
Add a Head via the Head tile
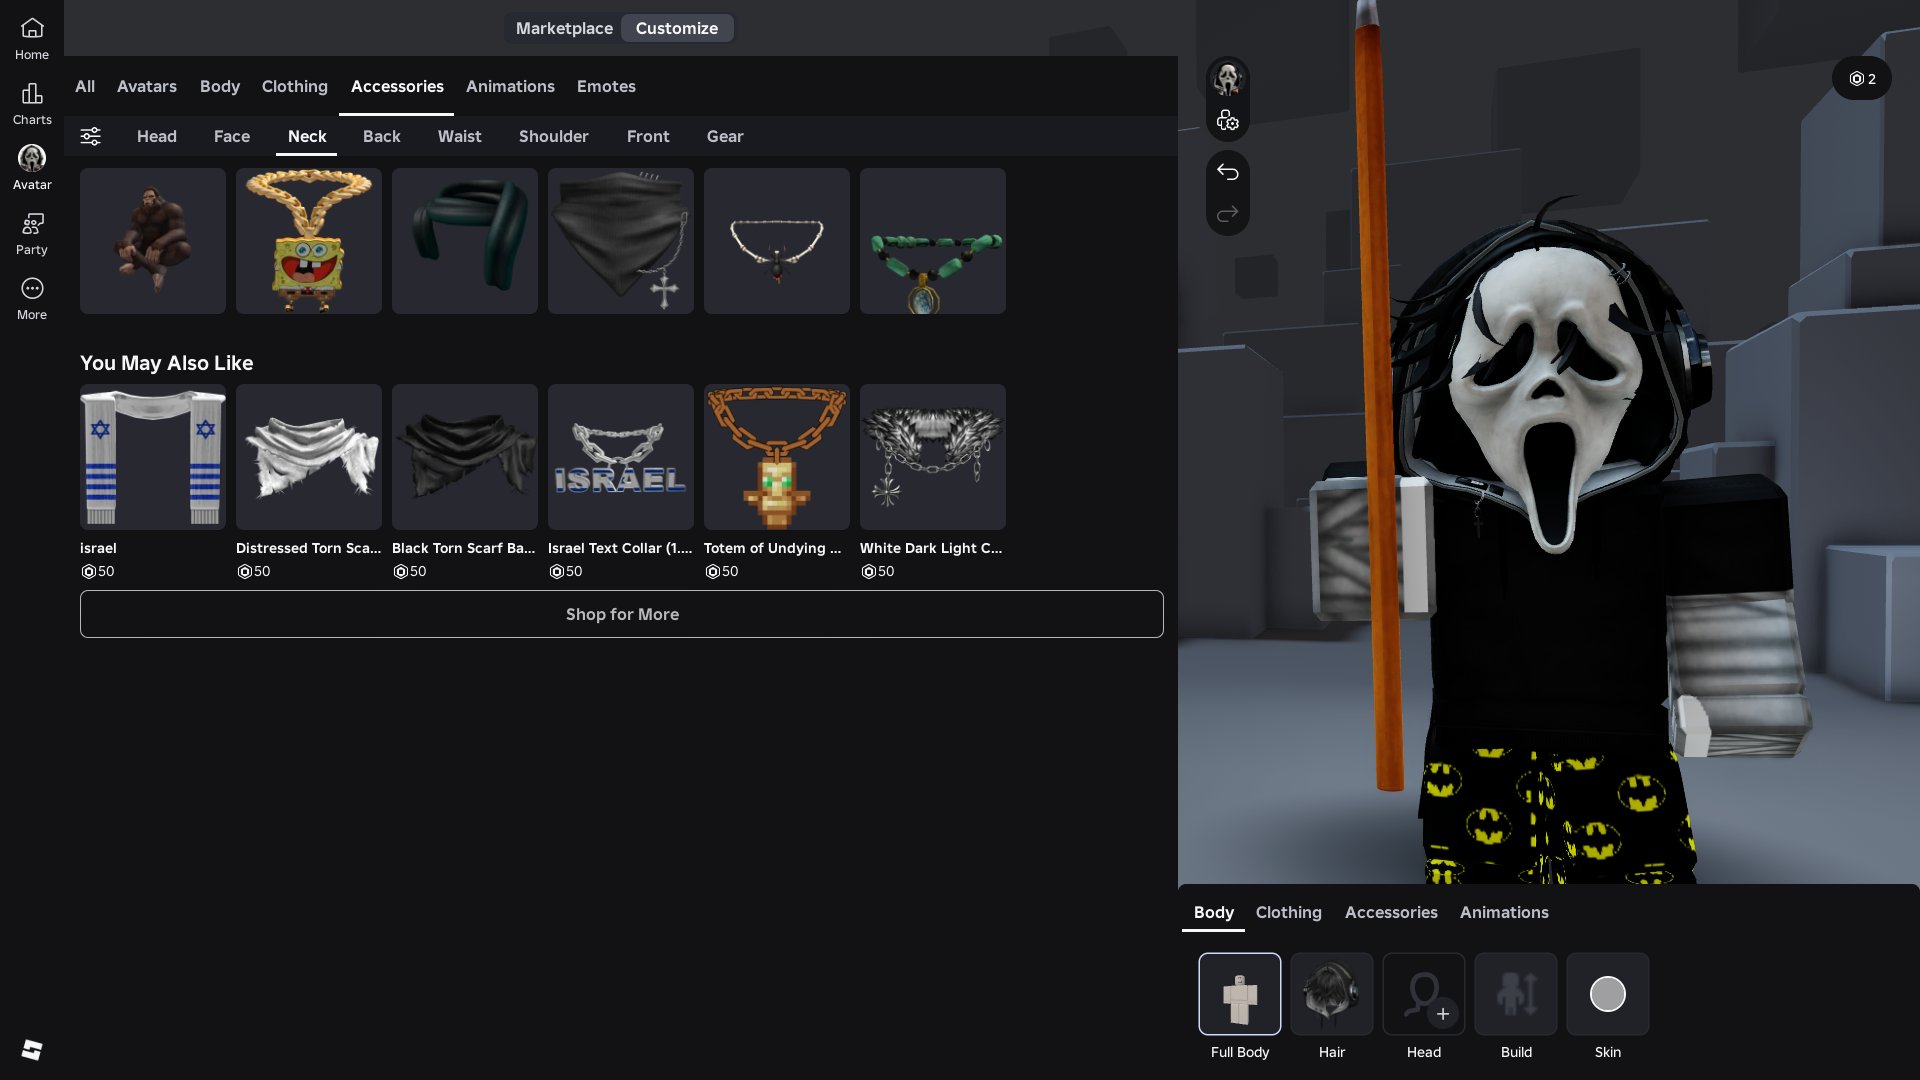point(1424,994)
